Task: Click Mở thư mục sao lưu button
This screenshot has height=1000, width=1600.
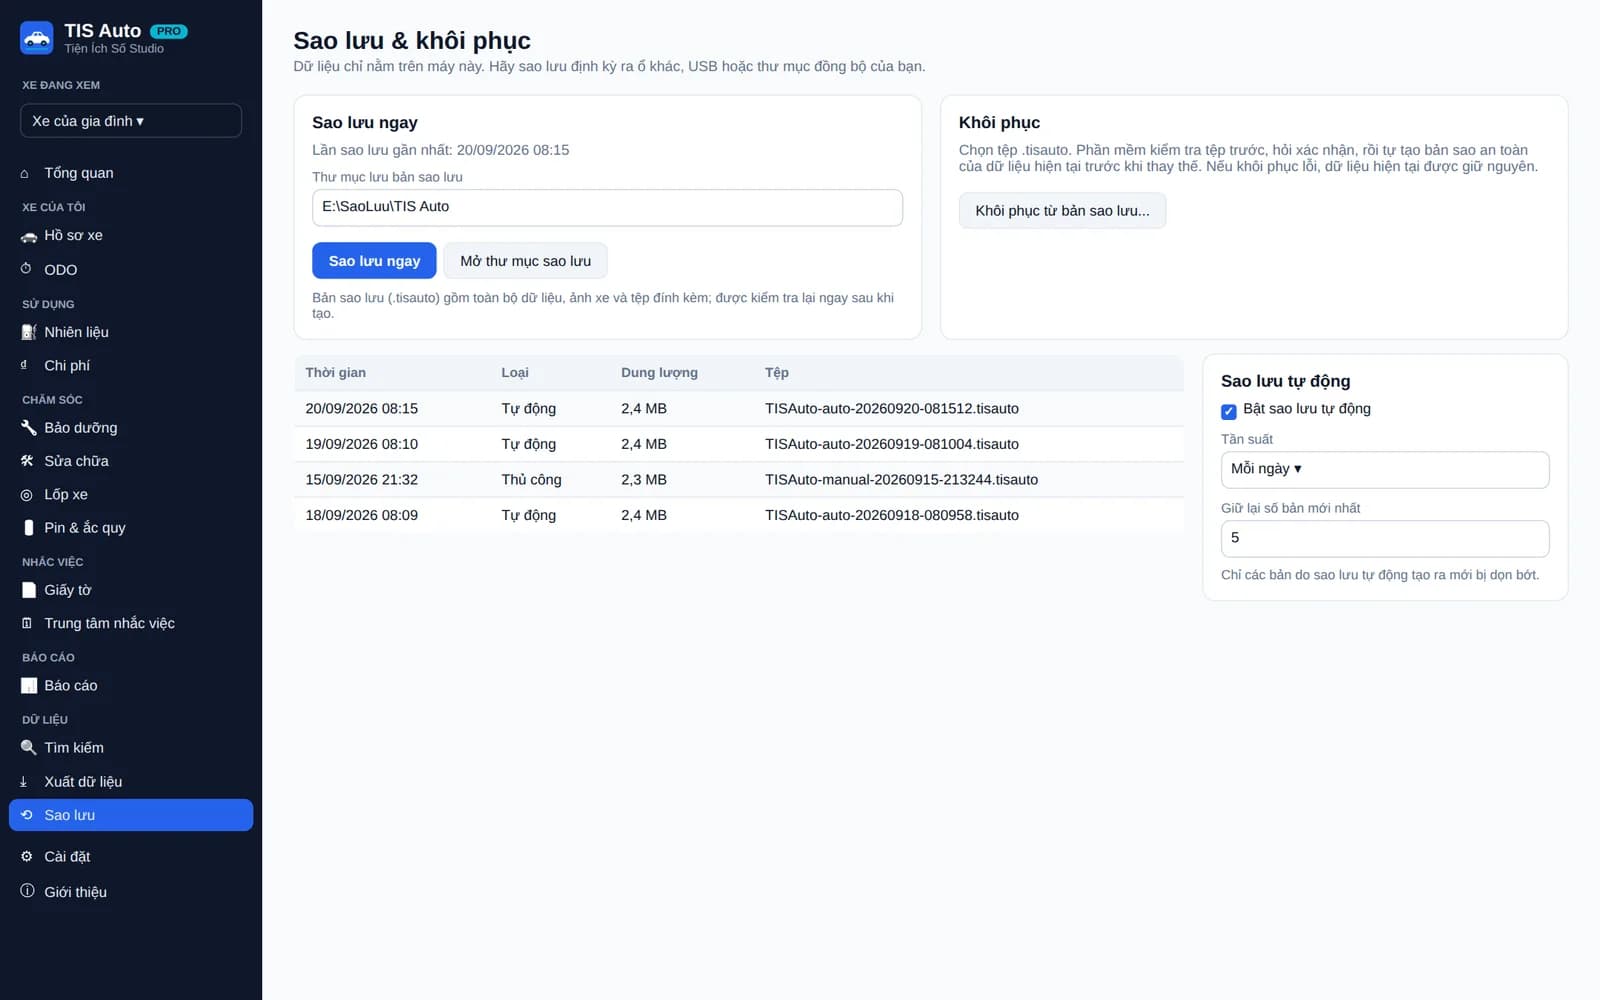Action: tap(525, 261)
